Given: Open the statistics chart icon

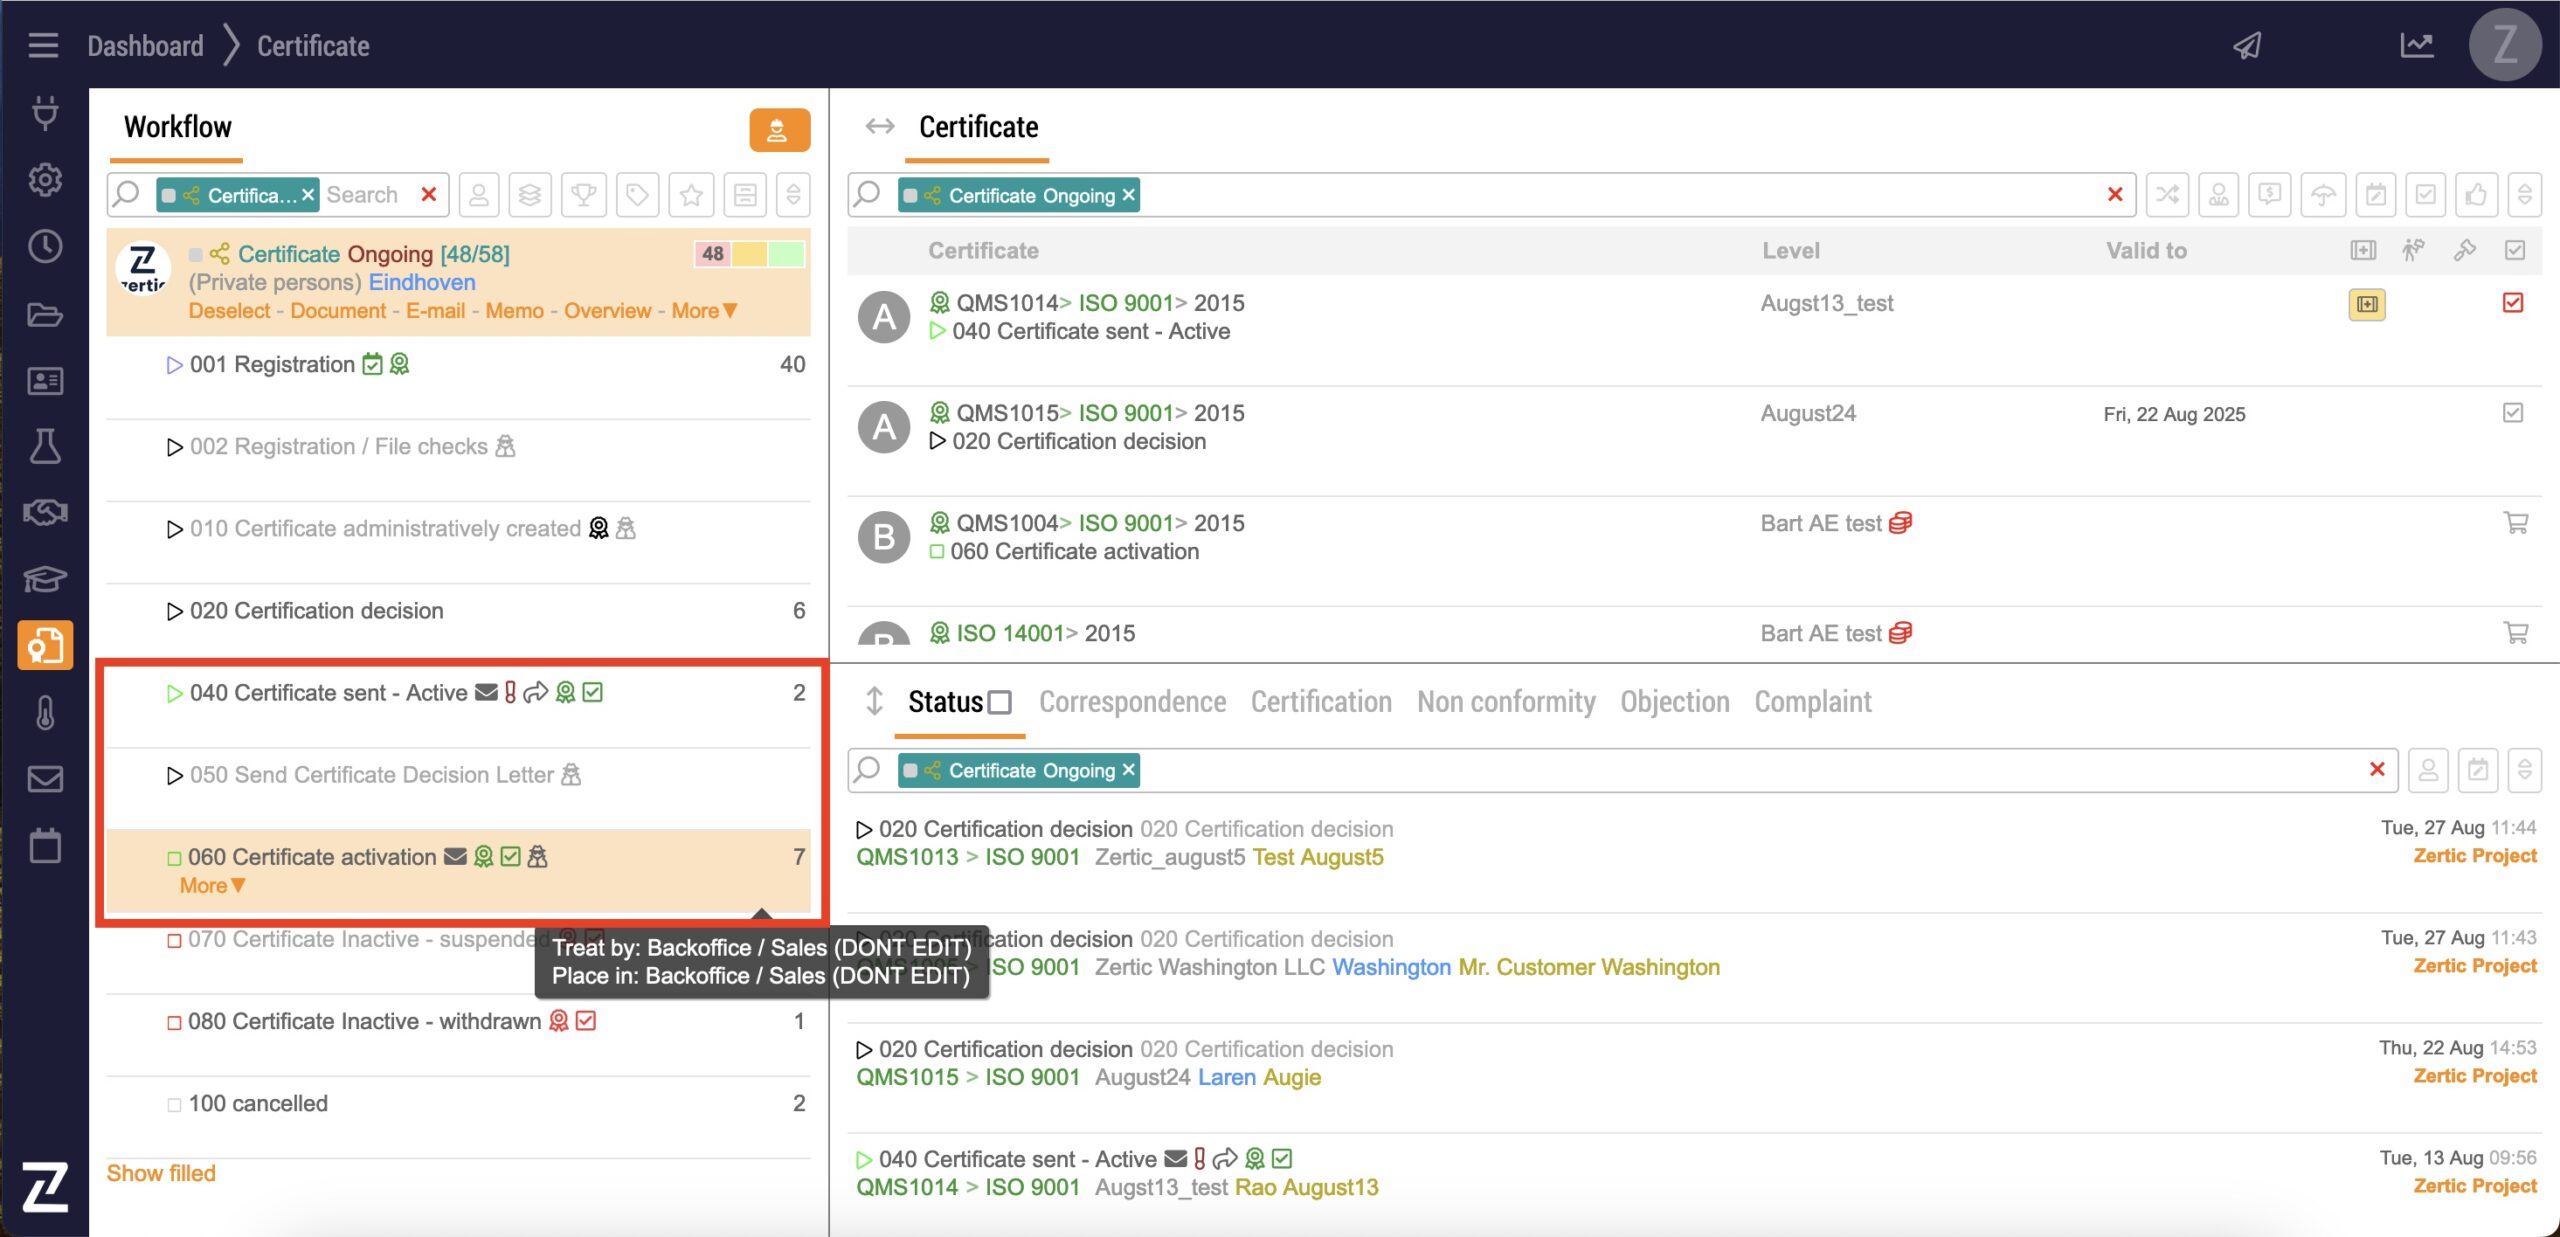Looking at the screenshot, I should point(2416,46).
